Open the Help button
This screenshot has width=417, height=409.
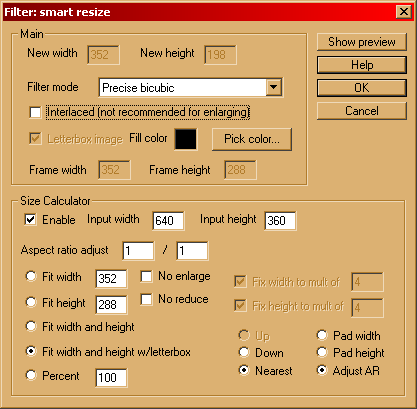pyautogui.click(x=362, y=65)
